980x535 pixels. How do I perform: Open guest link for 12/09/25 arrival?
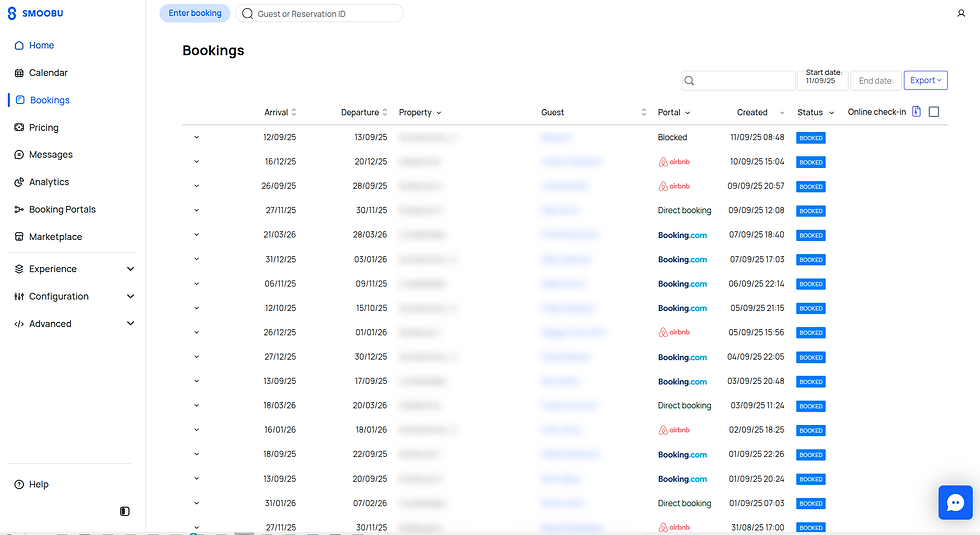point(556,138)
